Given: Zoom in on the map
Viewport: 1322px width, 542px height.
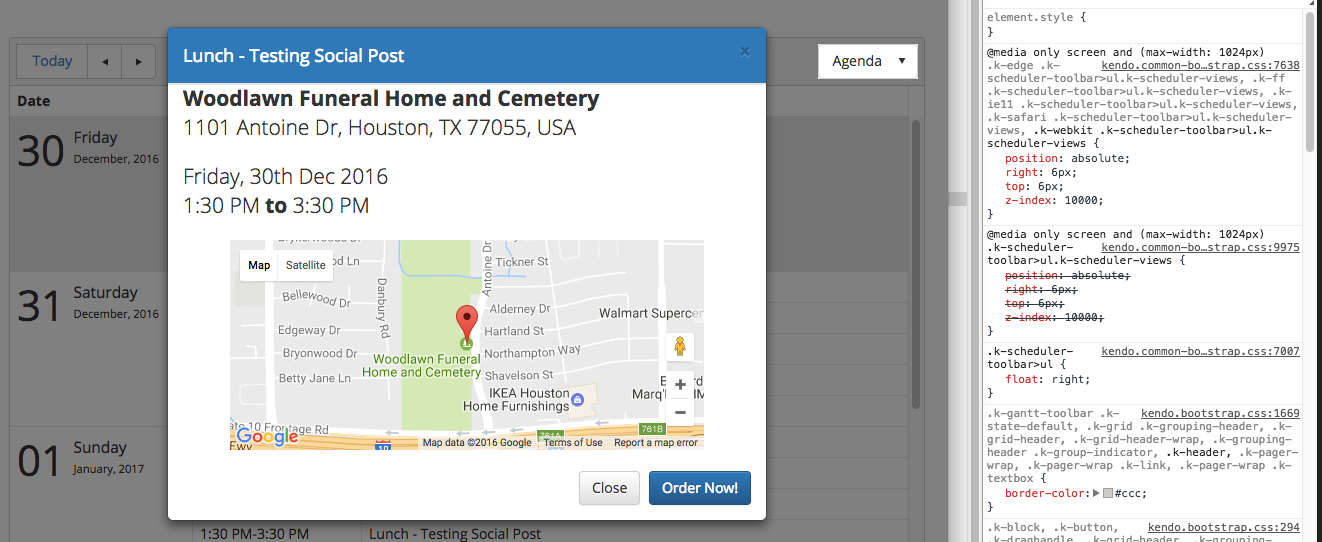Looking at the screenshot, I should pos(680,385).
